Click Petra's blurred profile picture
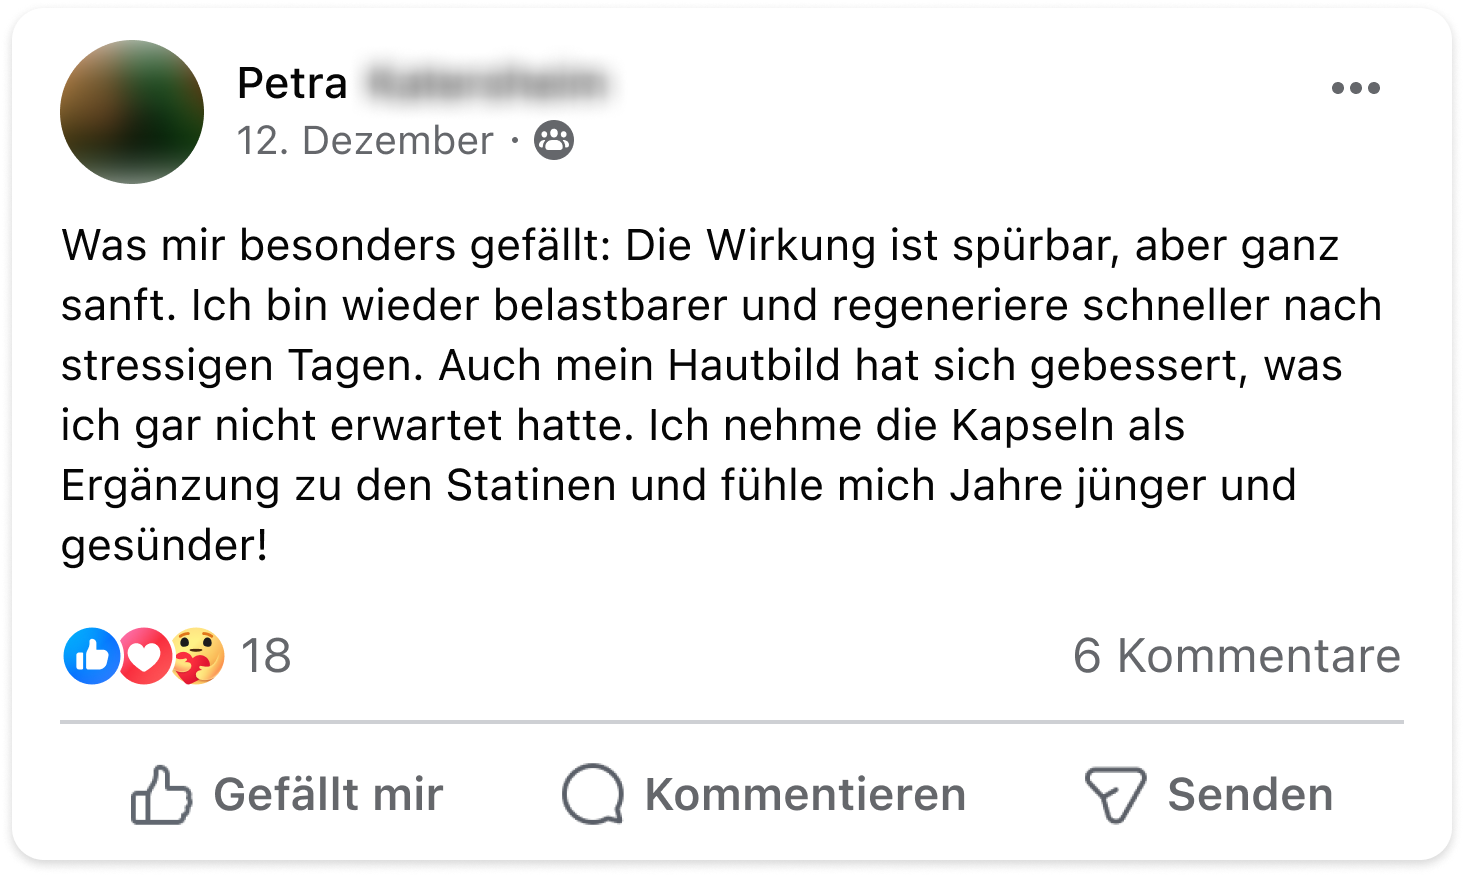This screenshot has height=876, width=1464. [132, 112]
